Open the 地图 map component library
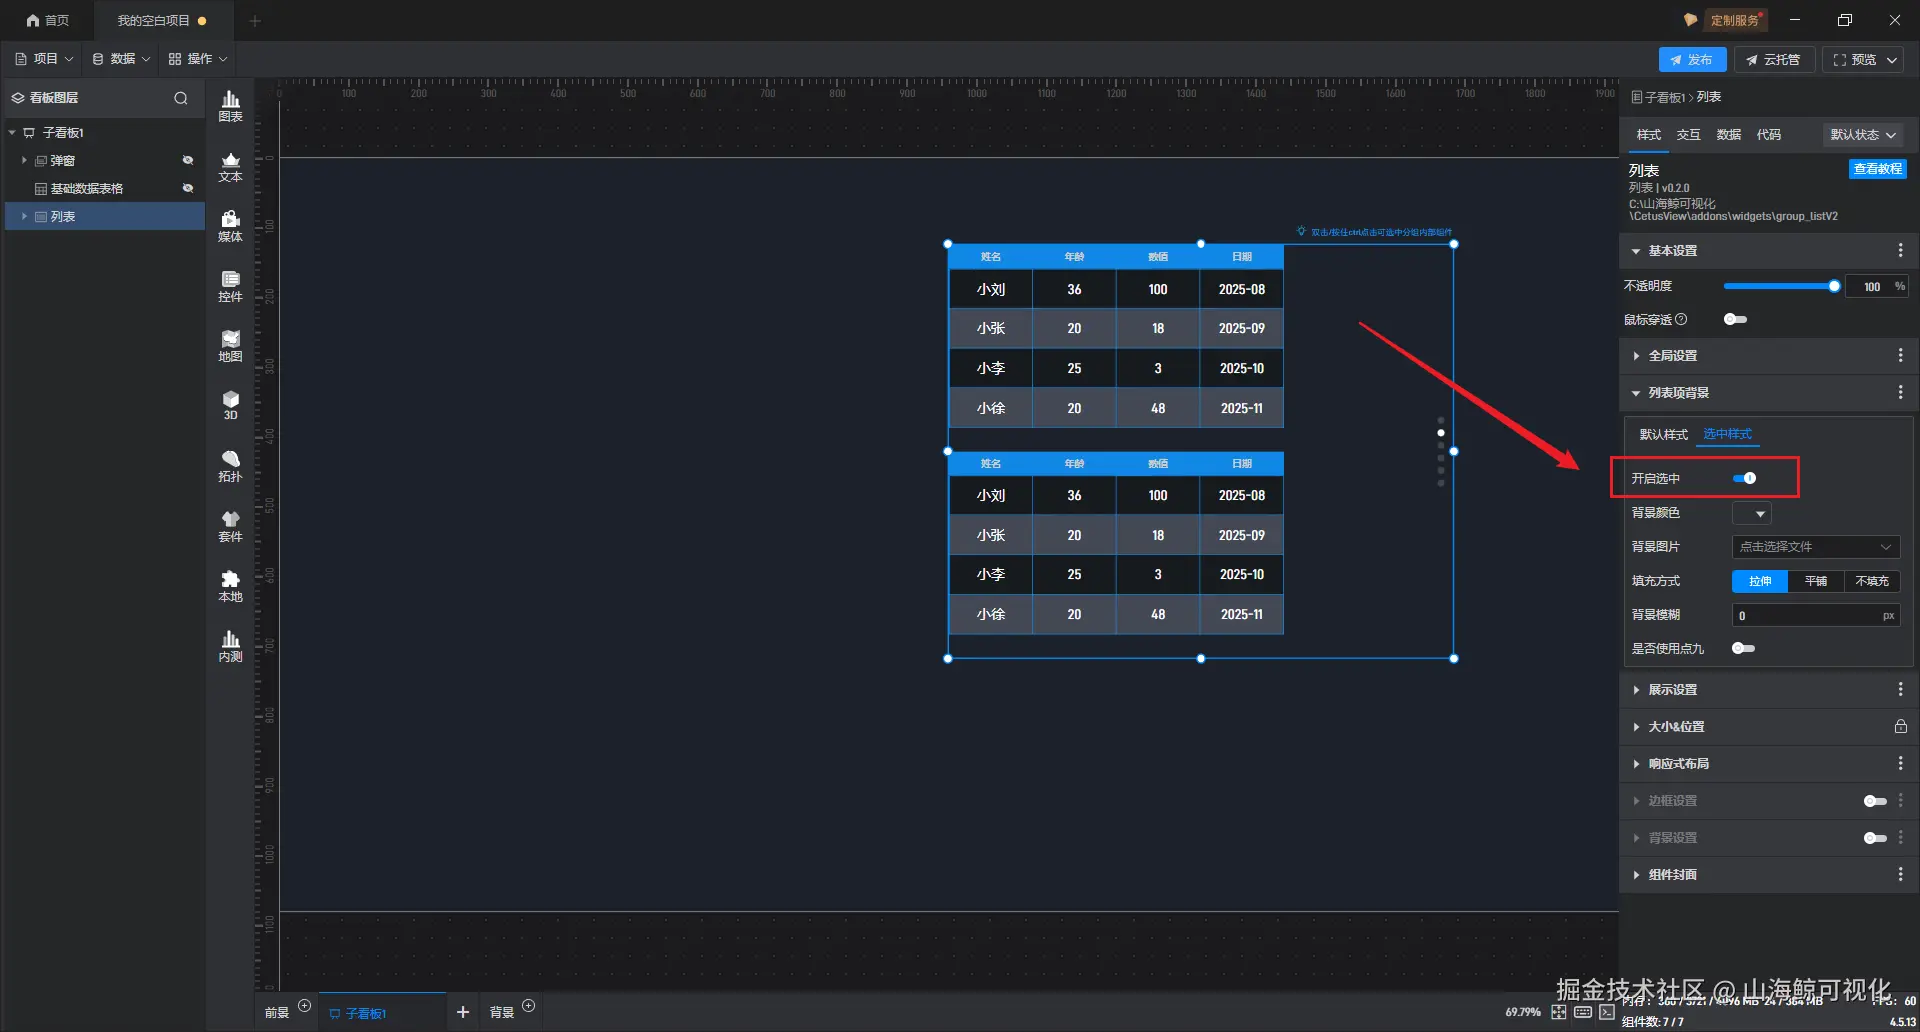 click(230, 346)
